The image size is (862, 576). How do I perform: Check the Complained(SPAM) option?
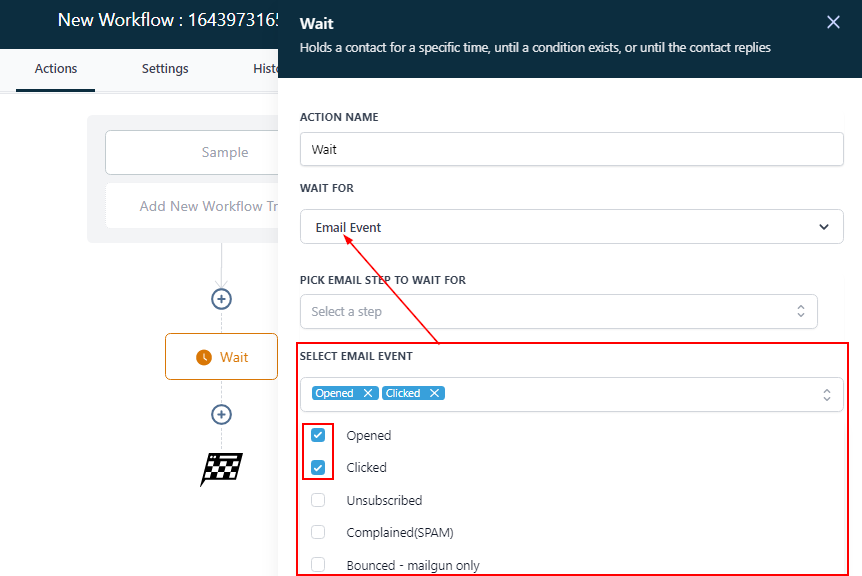coord(318,532)
